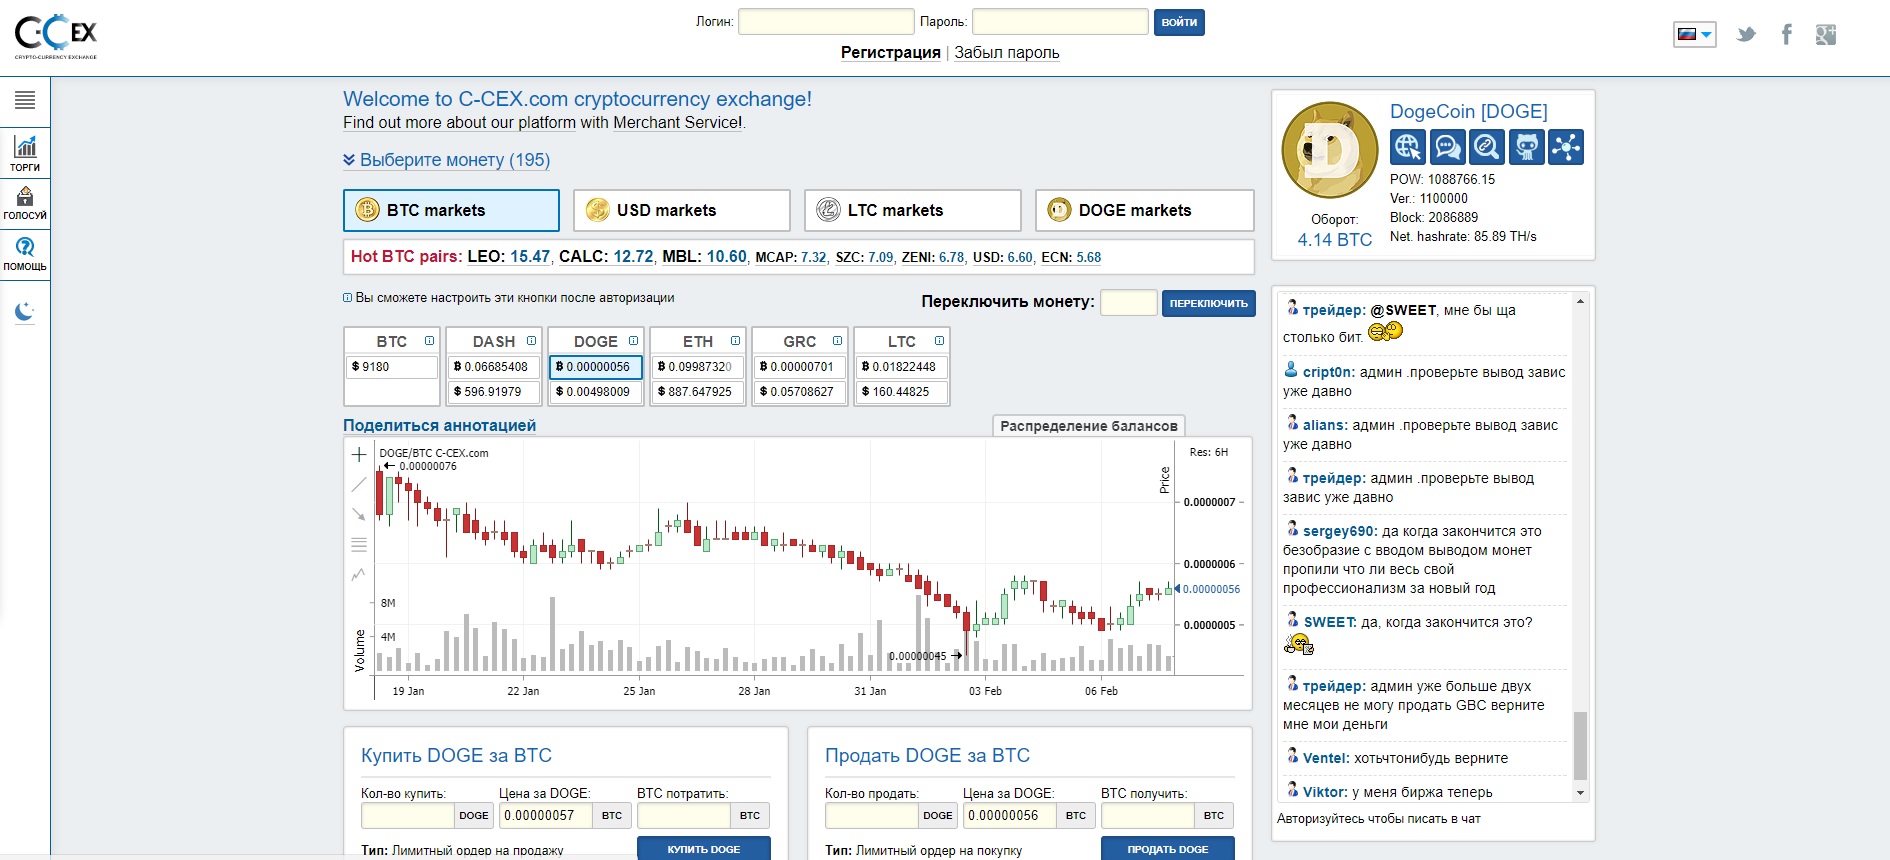Viewport: 1890px width, 860px height.
Task: Select the crosshair tool on chart
Action: [359, 455]
